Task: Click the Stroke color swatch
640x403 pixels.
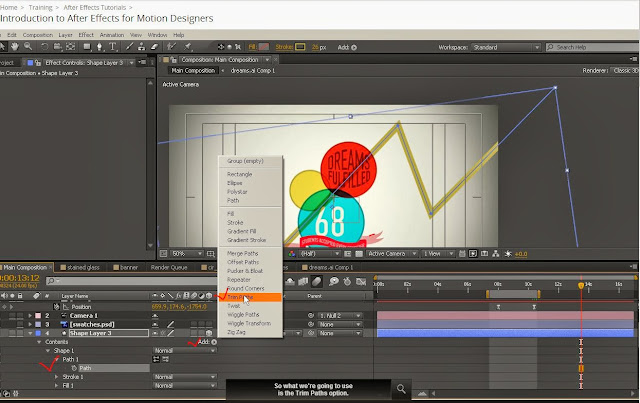Action: 300,47
